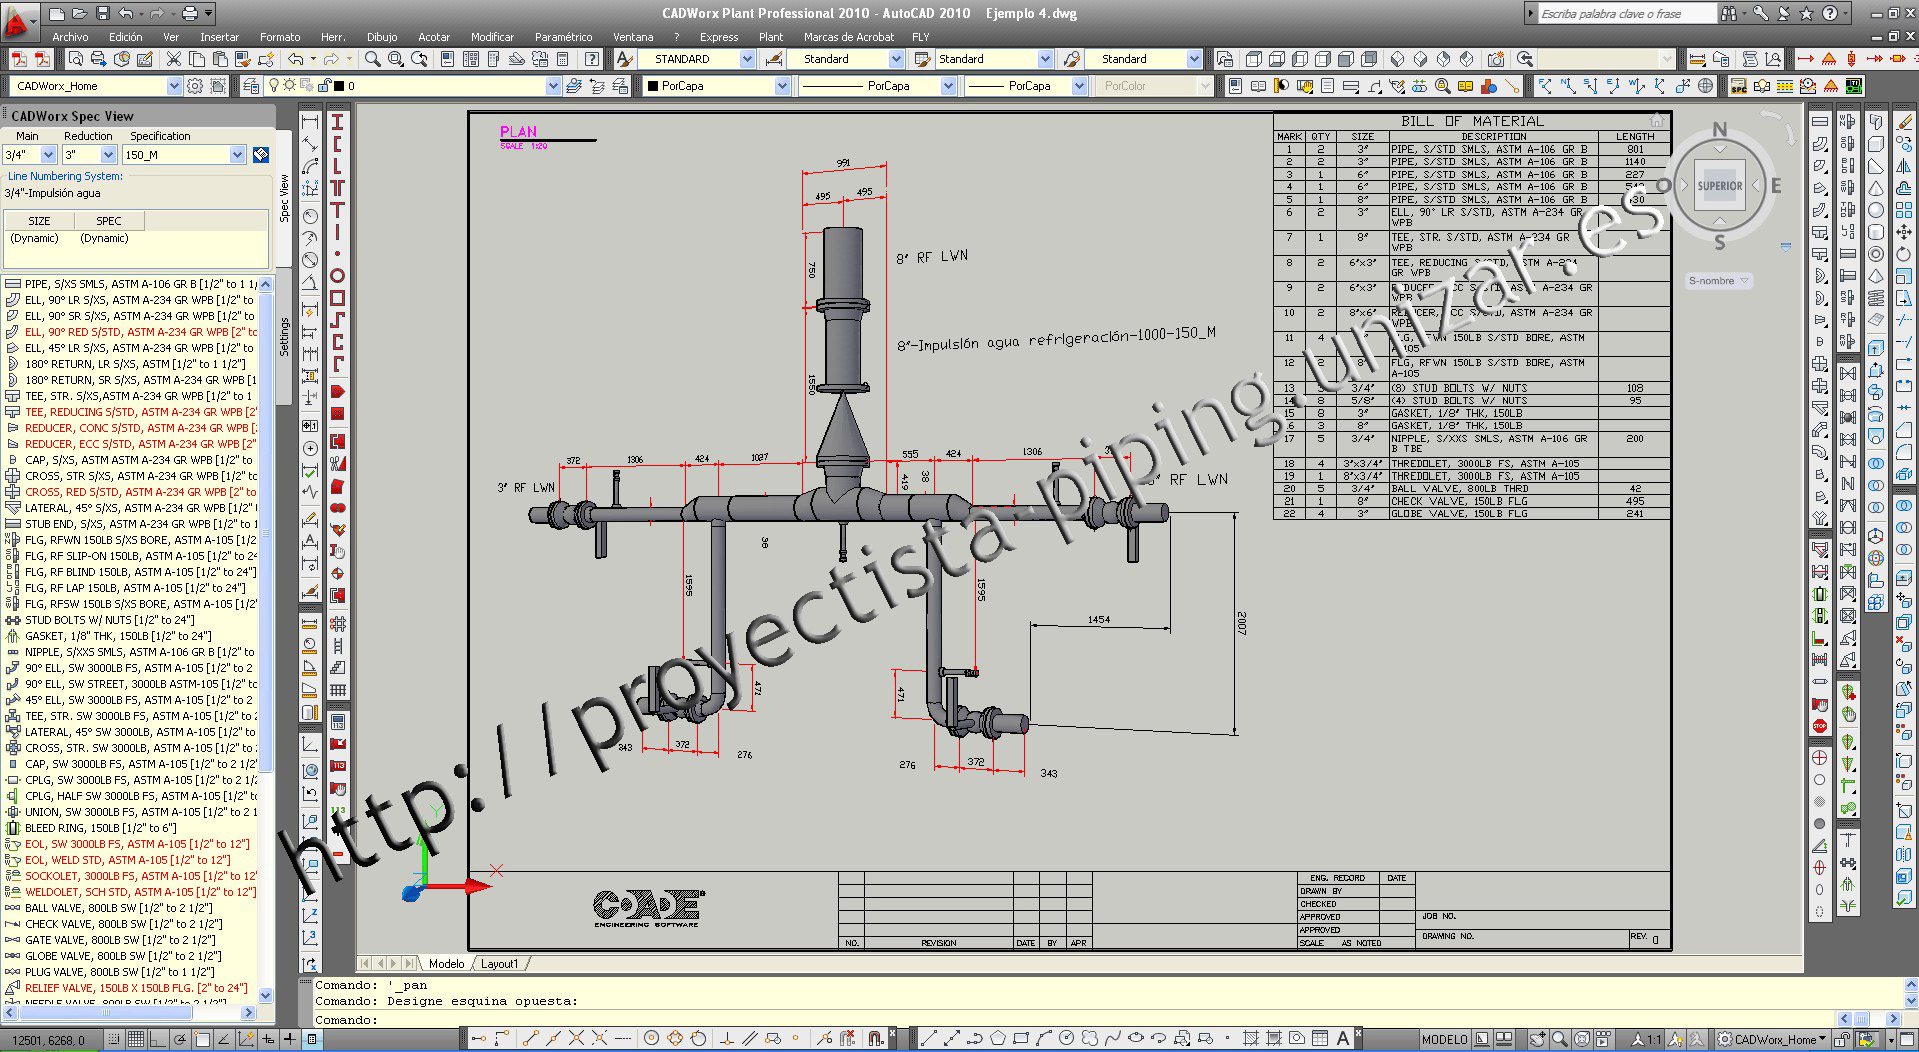
Task: Expand the S-nombre UCS dropdown
Action: click(x=1744, y=281)
